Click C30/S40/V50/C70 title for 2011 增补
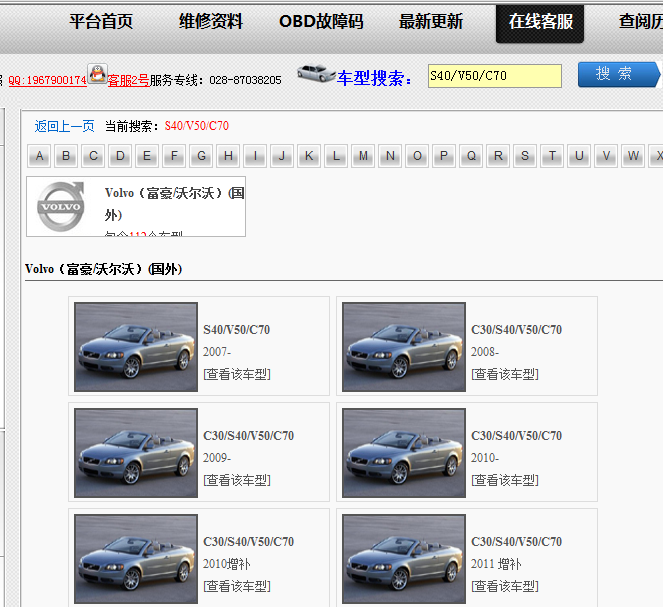 (x=516, y=542)
